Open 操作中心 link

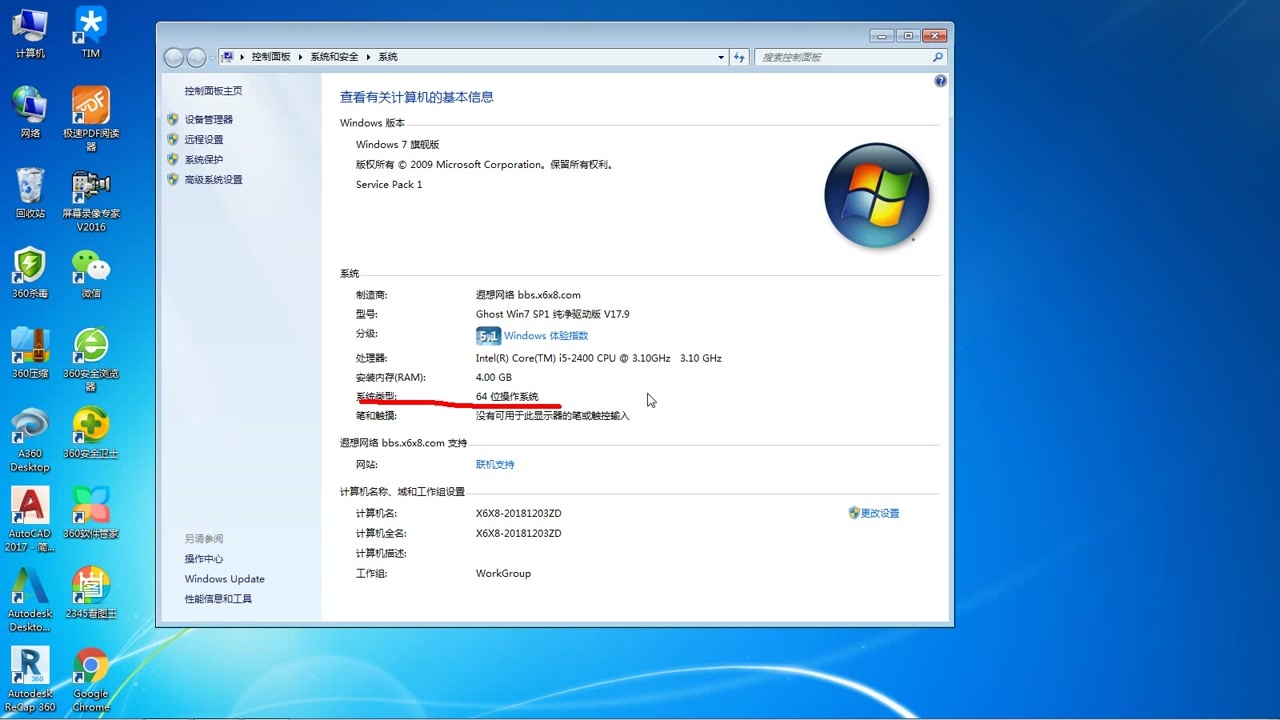[204, 559]
